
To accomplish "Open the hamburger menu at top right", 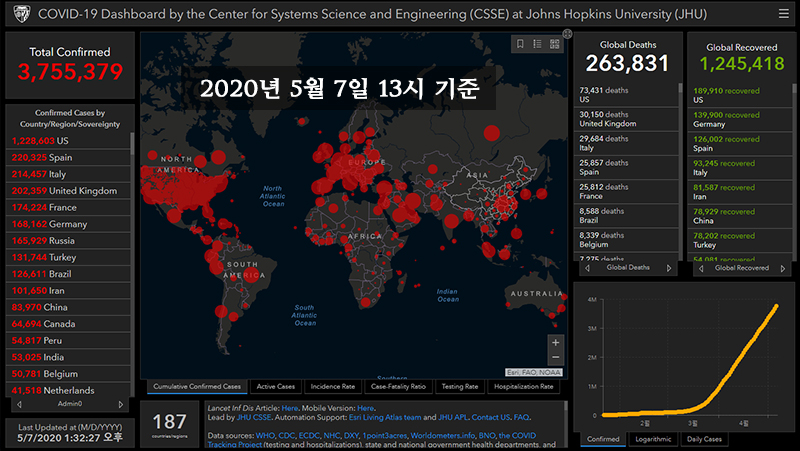I will [784, 14].
